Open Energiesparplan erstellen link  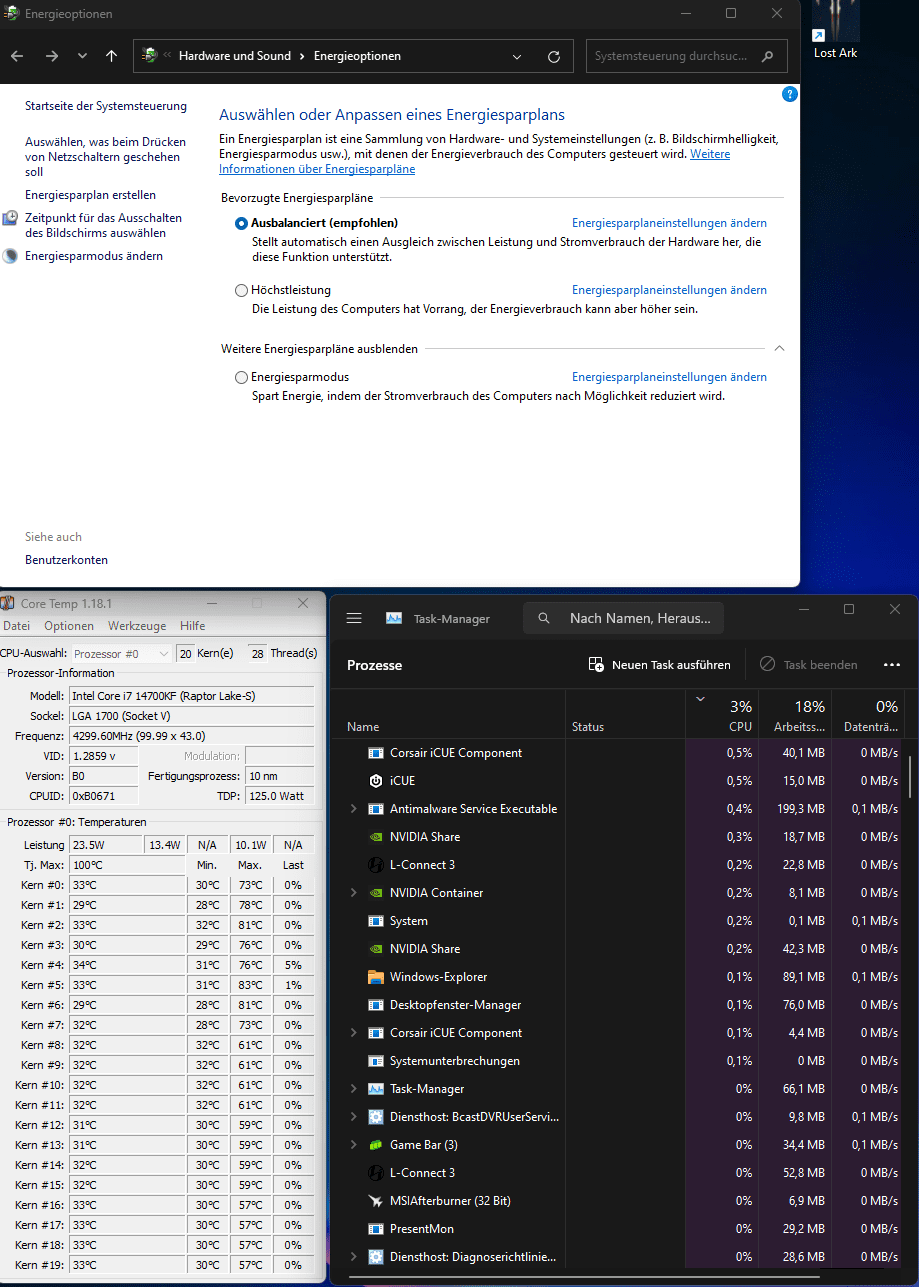[x=90, y=195]
